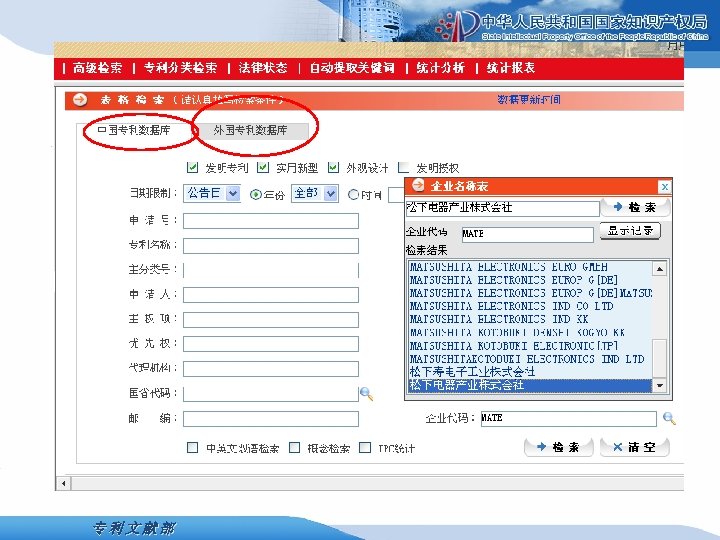Click horizontal scrollbar left arrow

63,483
